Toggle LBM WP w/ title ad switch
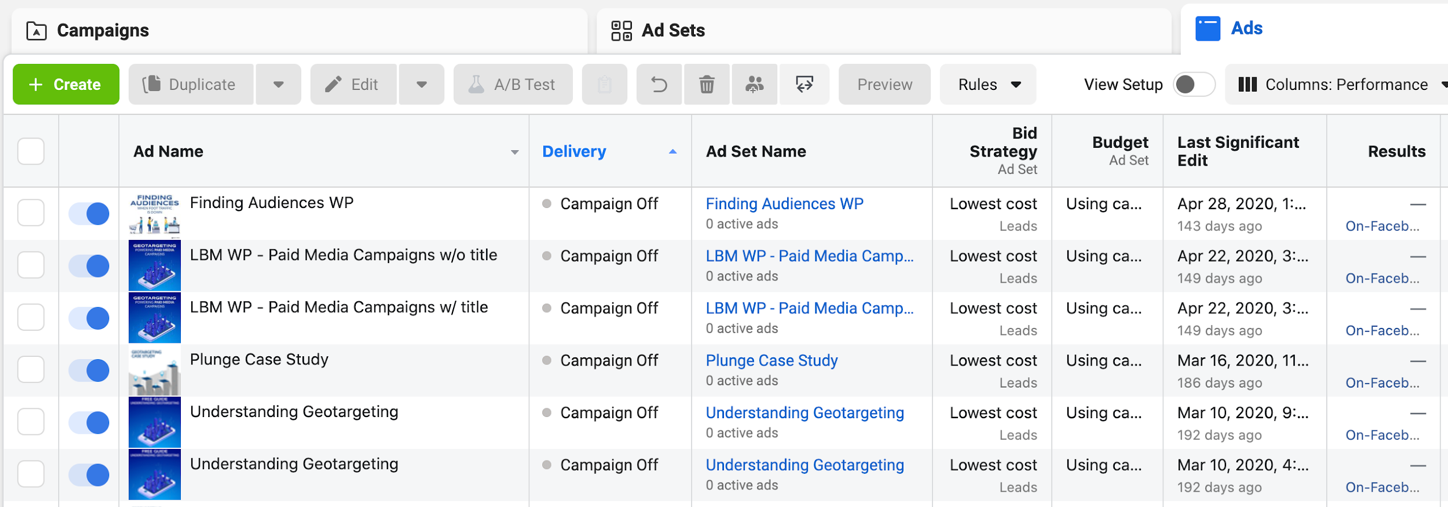 89,318
